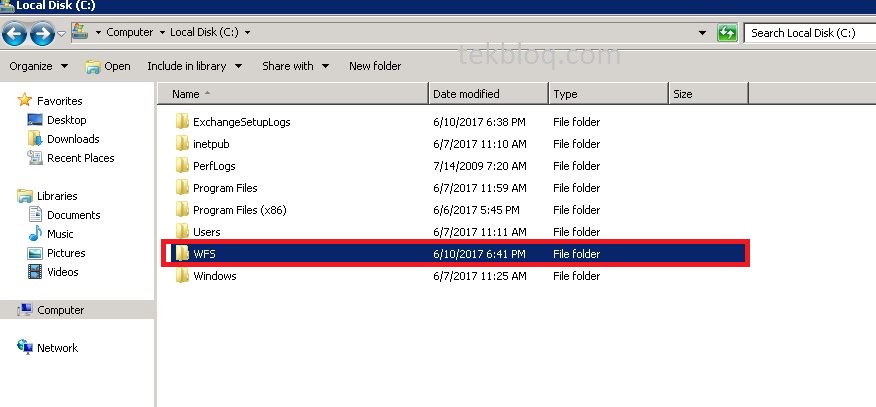Click the computer icon in the address bar
The width and height of the screenshot is (876, 407).
click(80, 32)
